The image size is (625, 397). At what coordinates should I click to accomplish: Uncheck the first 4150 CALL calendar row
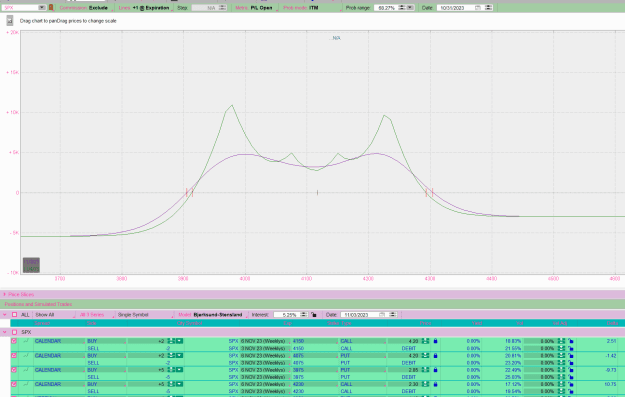(14, 341)
